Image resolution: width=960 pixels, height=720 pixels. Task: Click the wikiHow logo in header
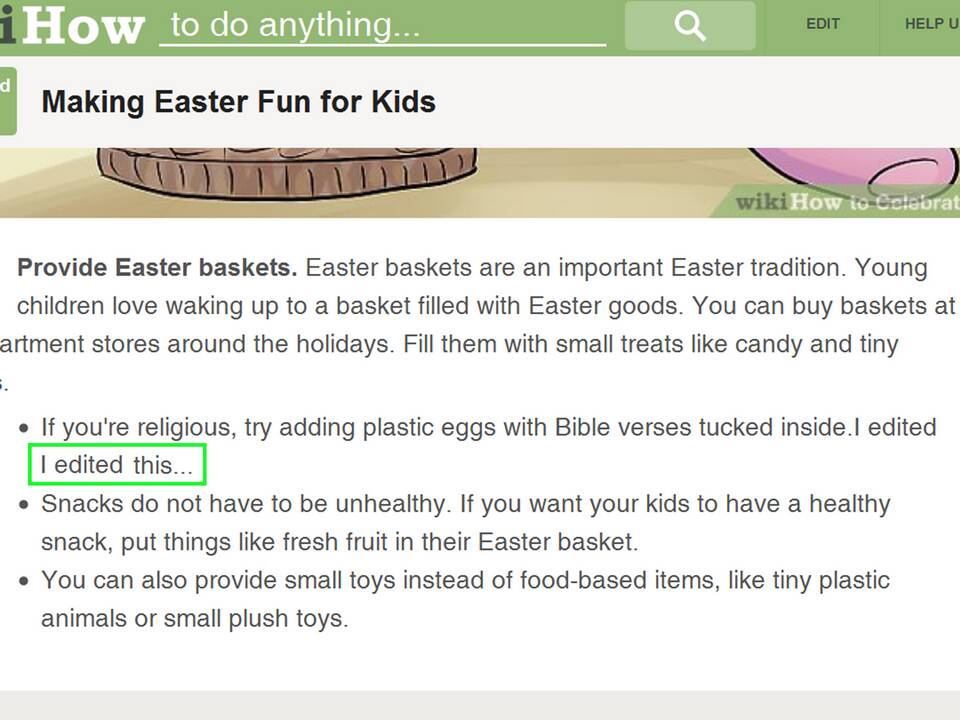click(72, 24)
